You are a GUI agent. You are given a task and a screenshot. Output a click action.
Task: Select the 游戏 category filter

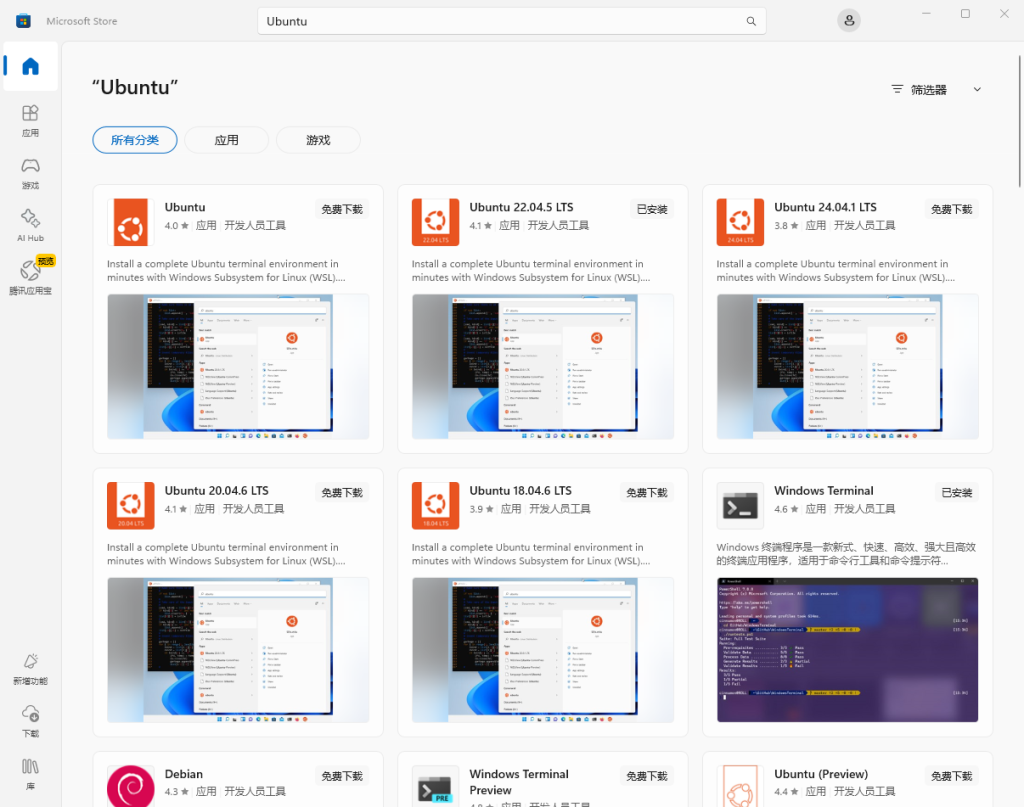[318, 140]
